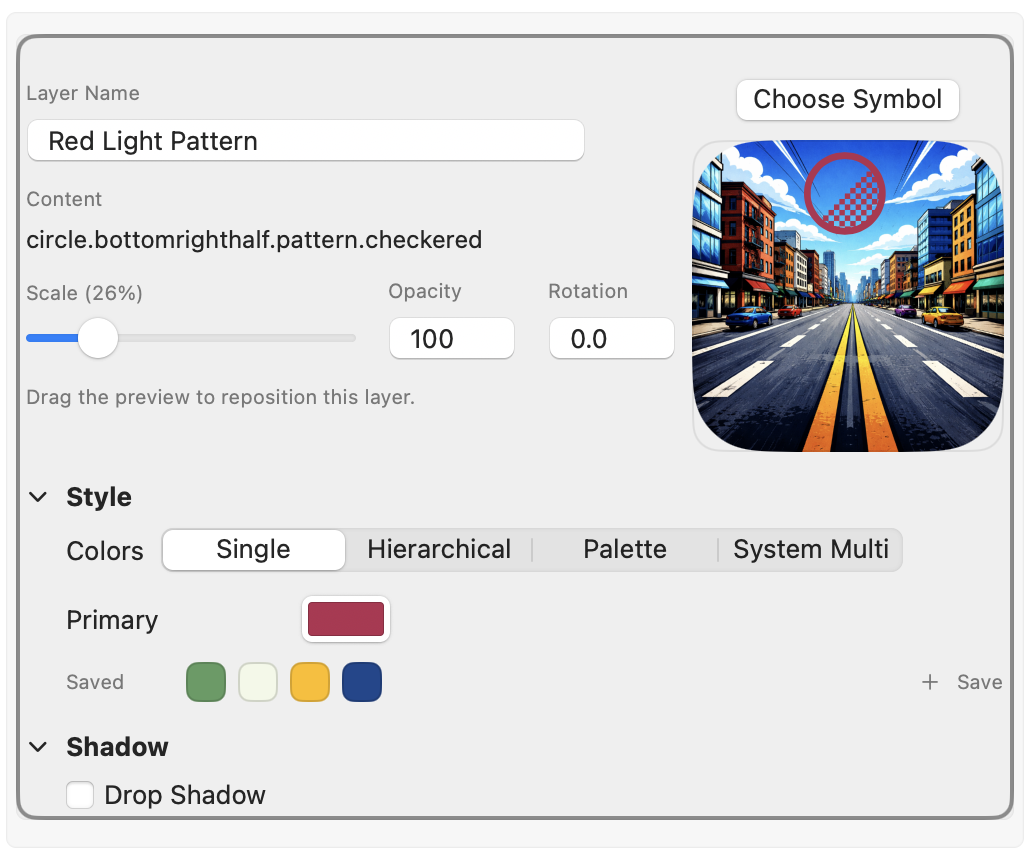Open the Primary red color well
Viewport: 1036px width, 860px height.
coord(346,619)
